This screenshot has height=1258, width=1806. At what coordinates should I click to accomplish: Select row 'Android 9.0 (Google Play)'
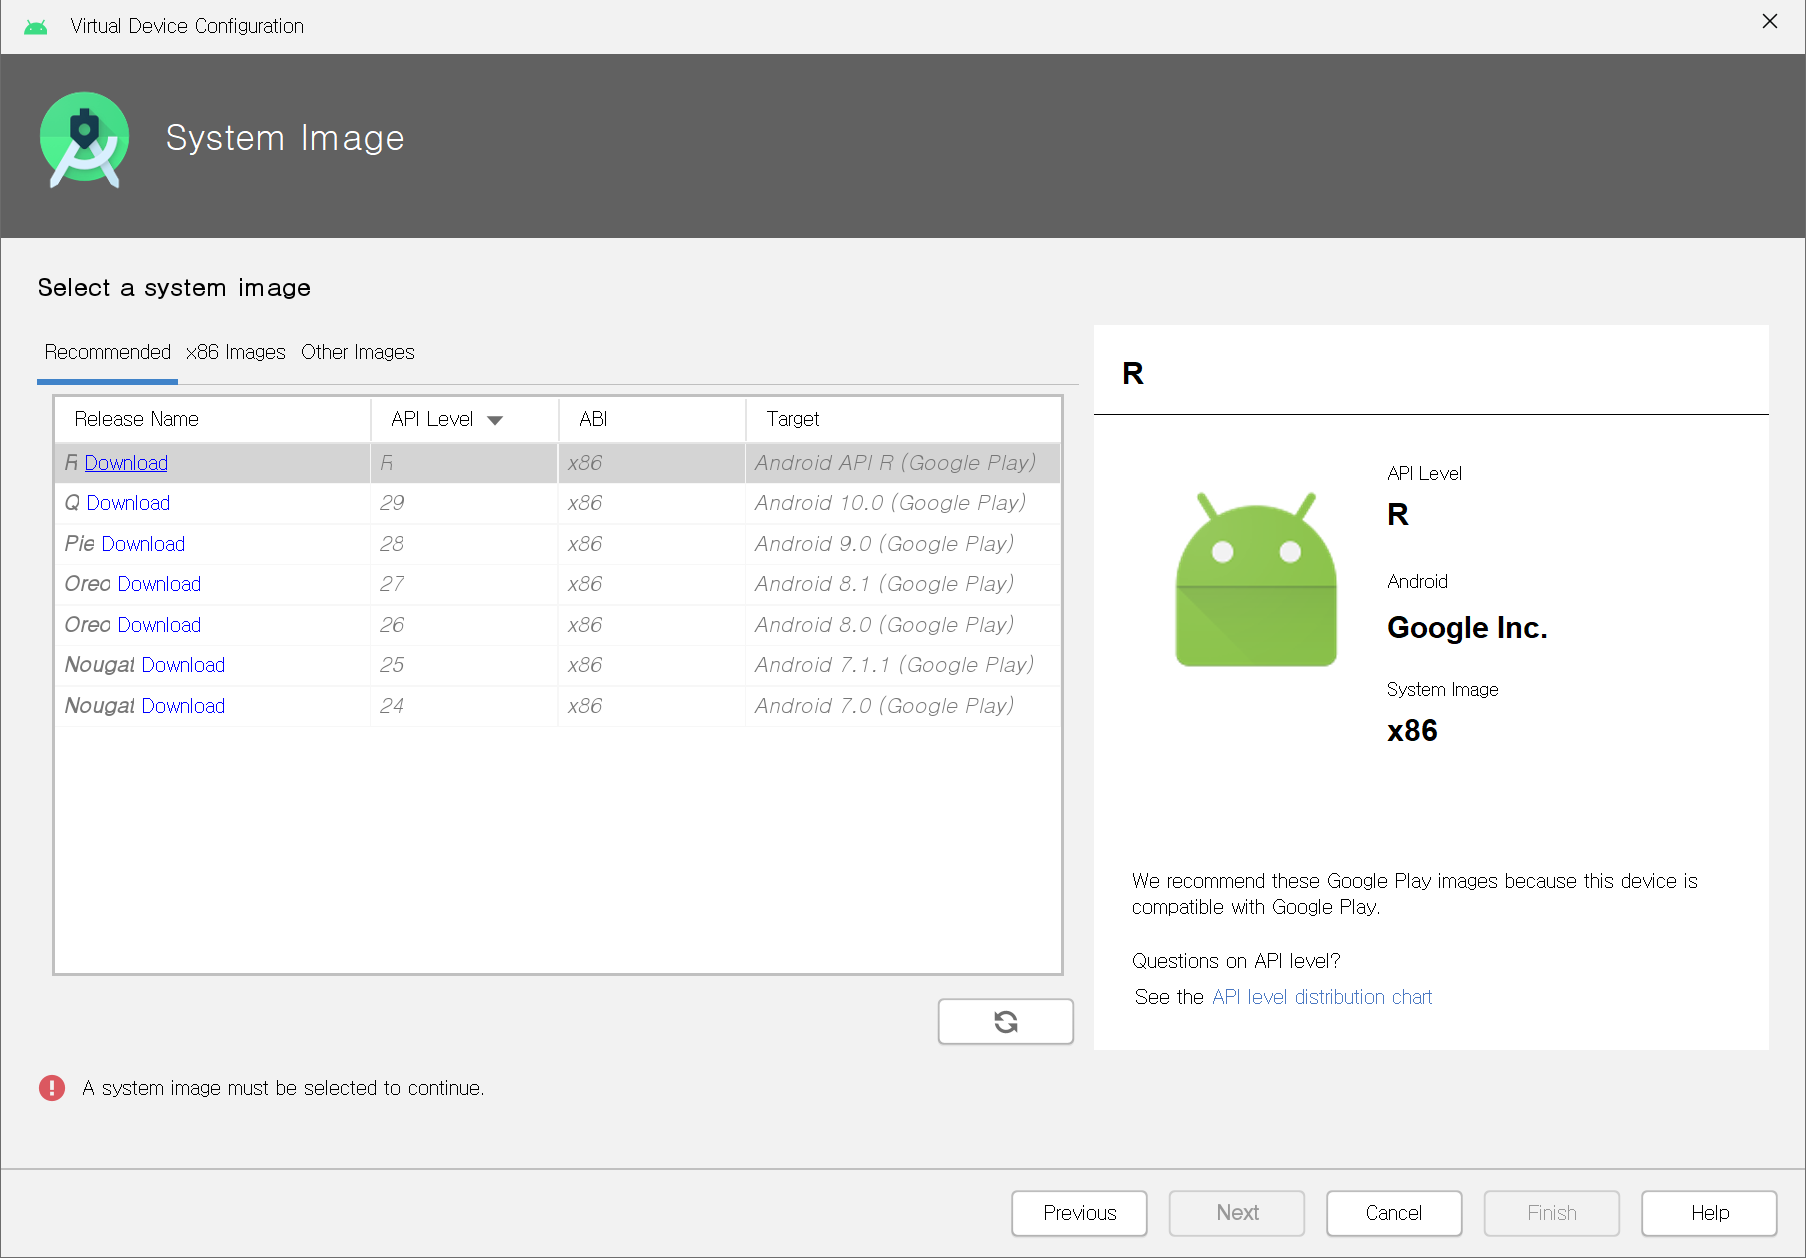click(558, 544)
